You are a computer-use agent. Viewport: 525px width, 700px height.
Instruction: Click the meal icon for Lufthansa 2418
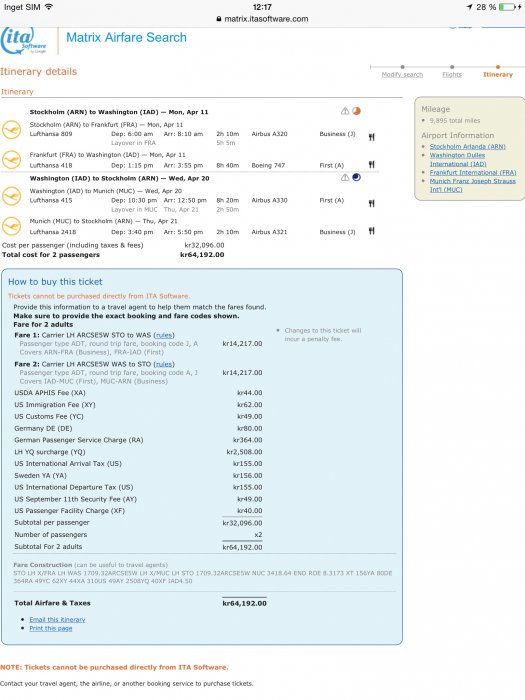point(371,231)
